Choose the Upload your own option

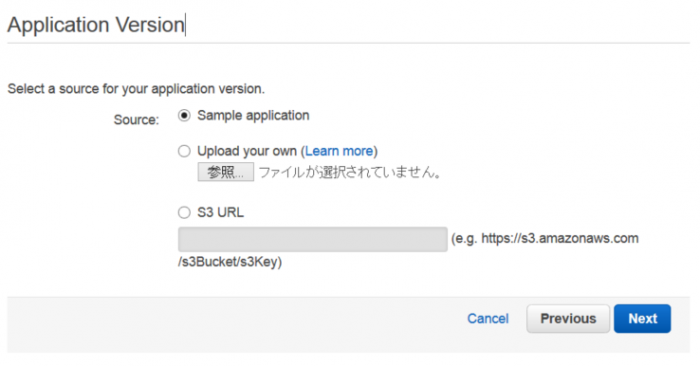[184, 151]
